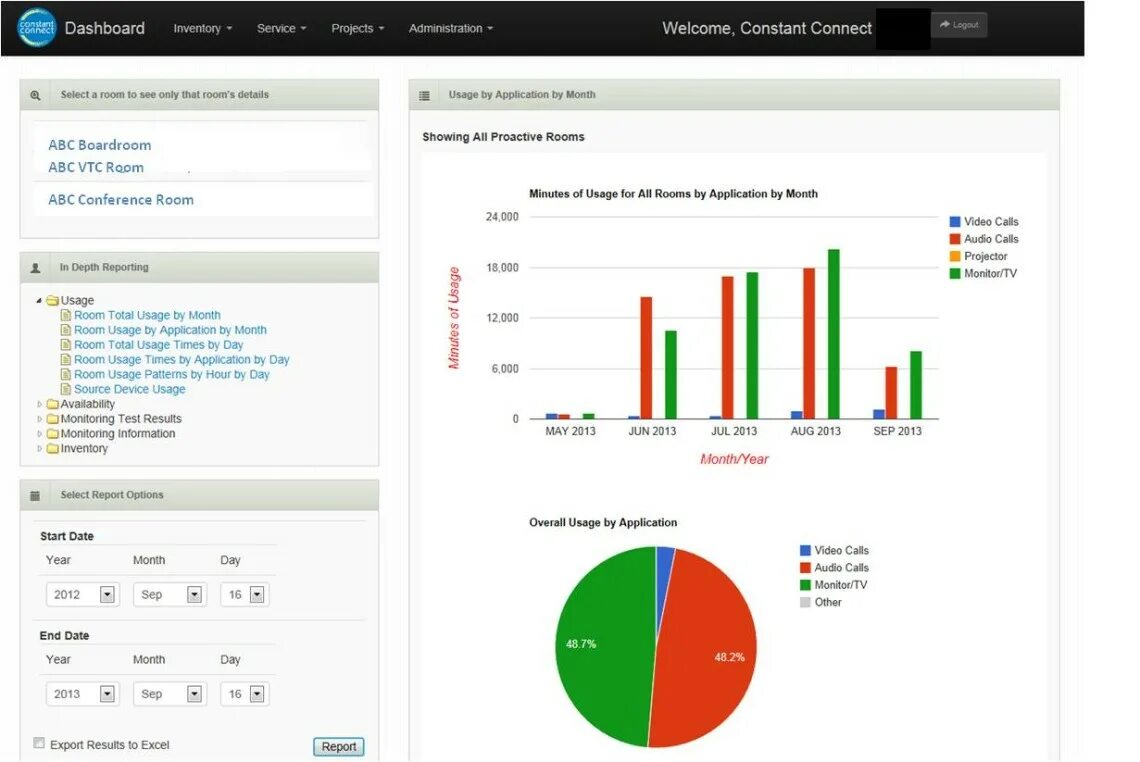Click document icon beside Room Usage Patterns by Hour by Day

coord(65,374)
